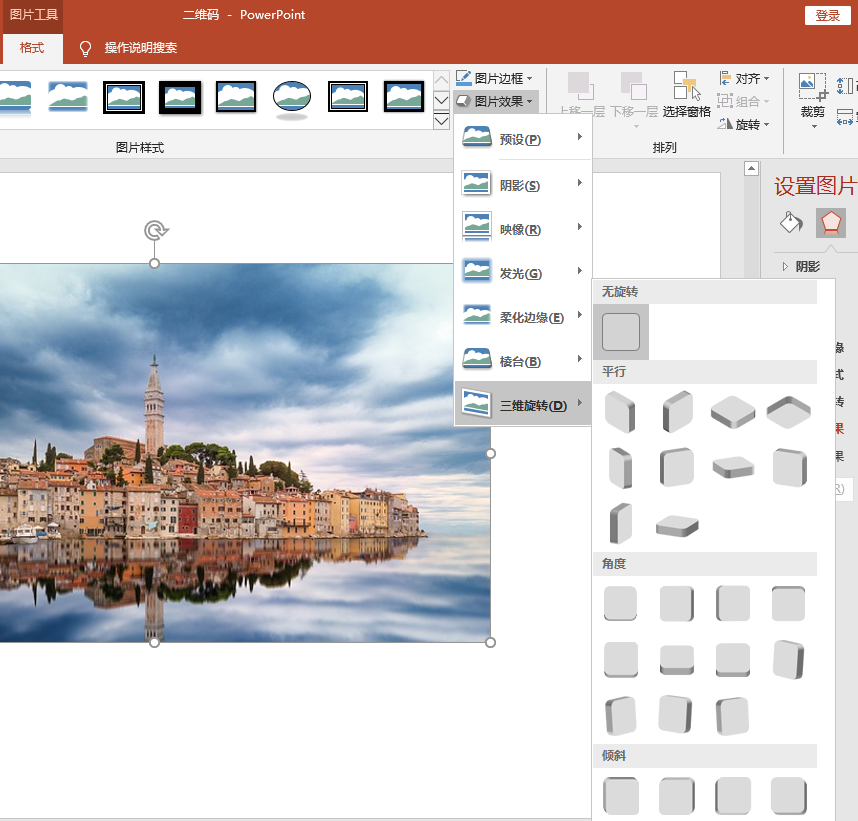Image resolution: width=858 pixels, height=821 pixels.
Task: Open Fill & Line paint bucket tab
Action: coord(791,222)
